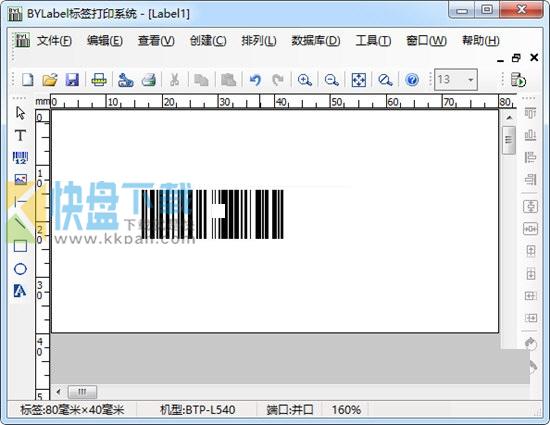Viewport: 550px width, 425px height.
Task: Click the horizontal scrollbar left arrow
Action: [58, 392]
